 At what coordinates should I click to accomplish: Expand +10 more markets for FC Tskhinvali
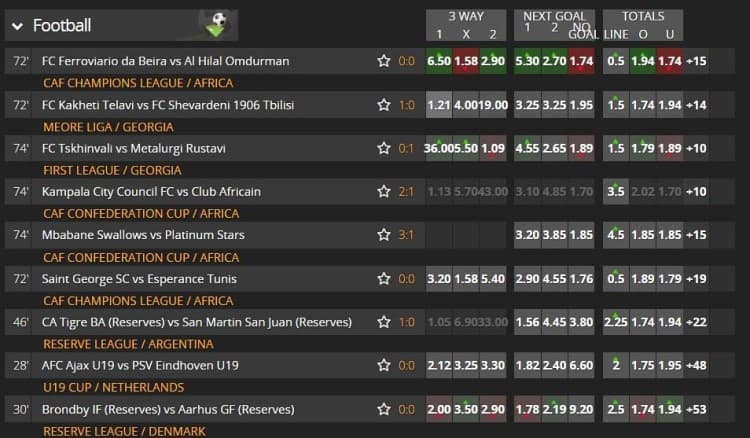click(696, 148)
